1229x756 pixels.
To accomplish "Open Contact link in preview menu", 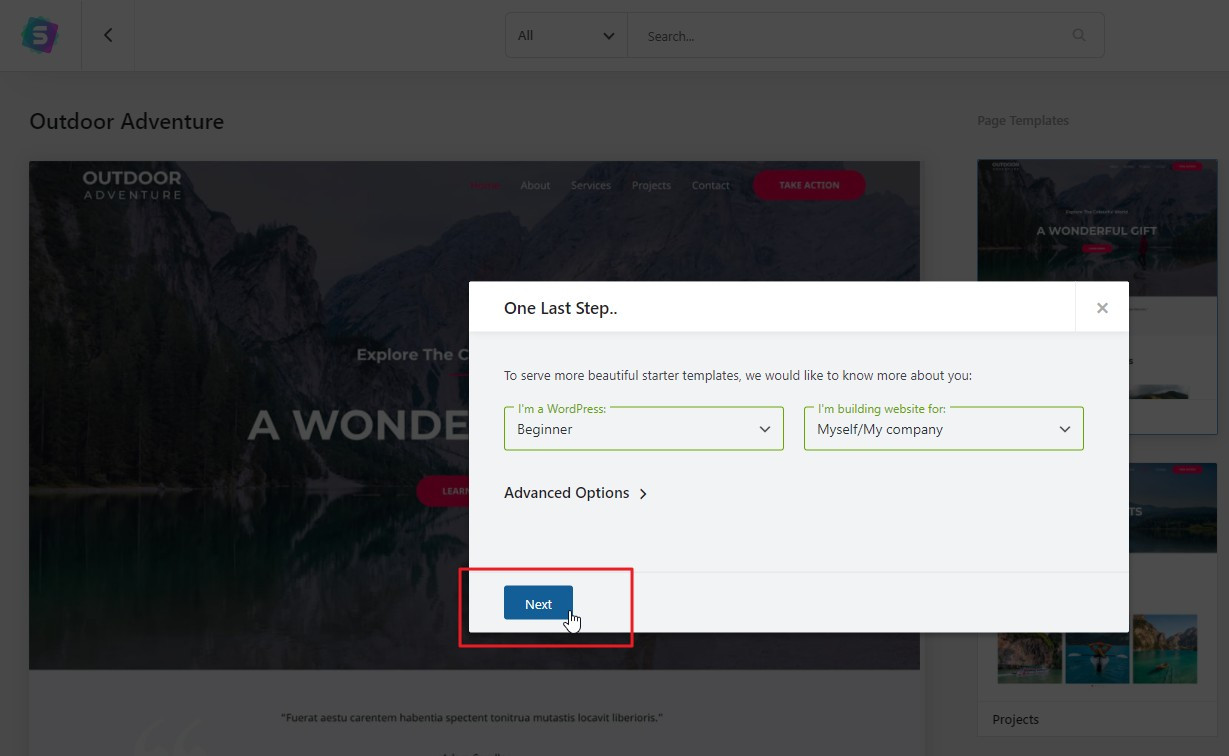I will pyautogui.click(x=711, y=185).
